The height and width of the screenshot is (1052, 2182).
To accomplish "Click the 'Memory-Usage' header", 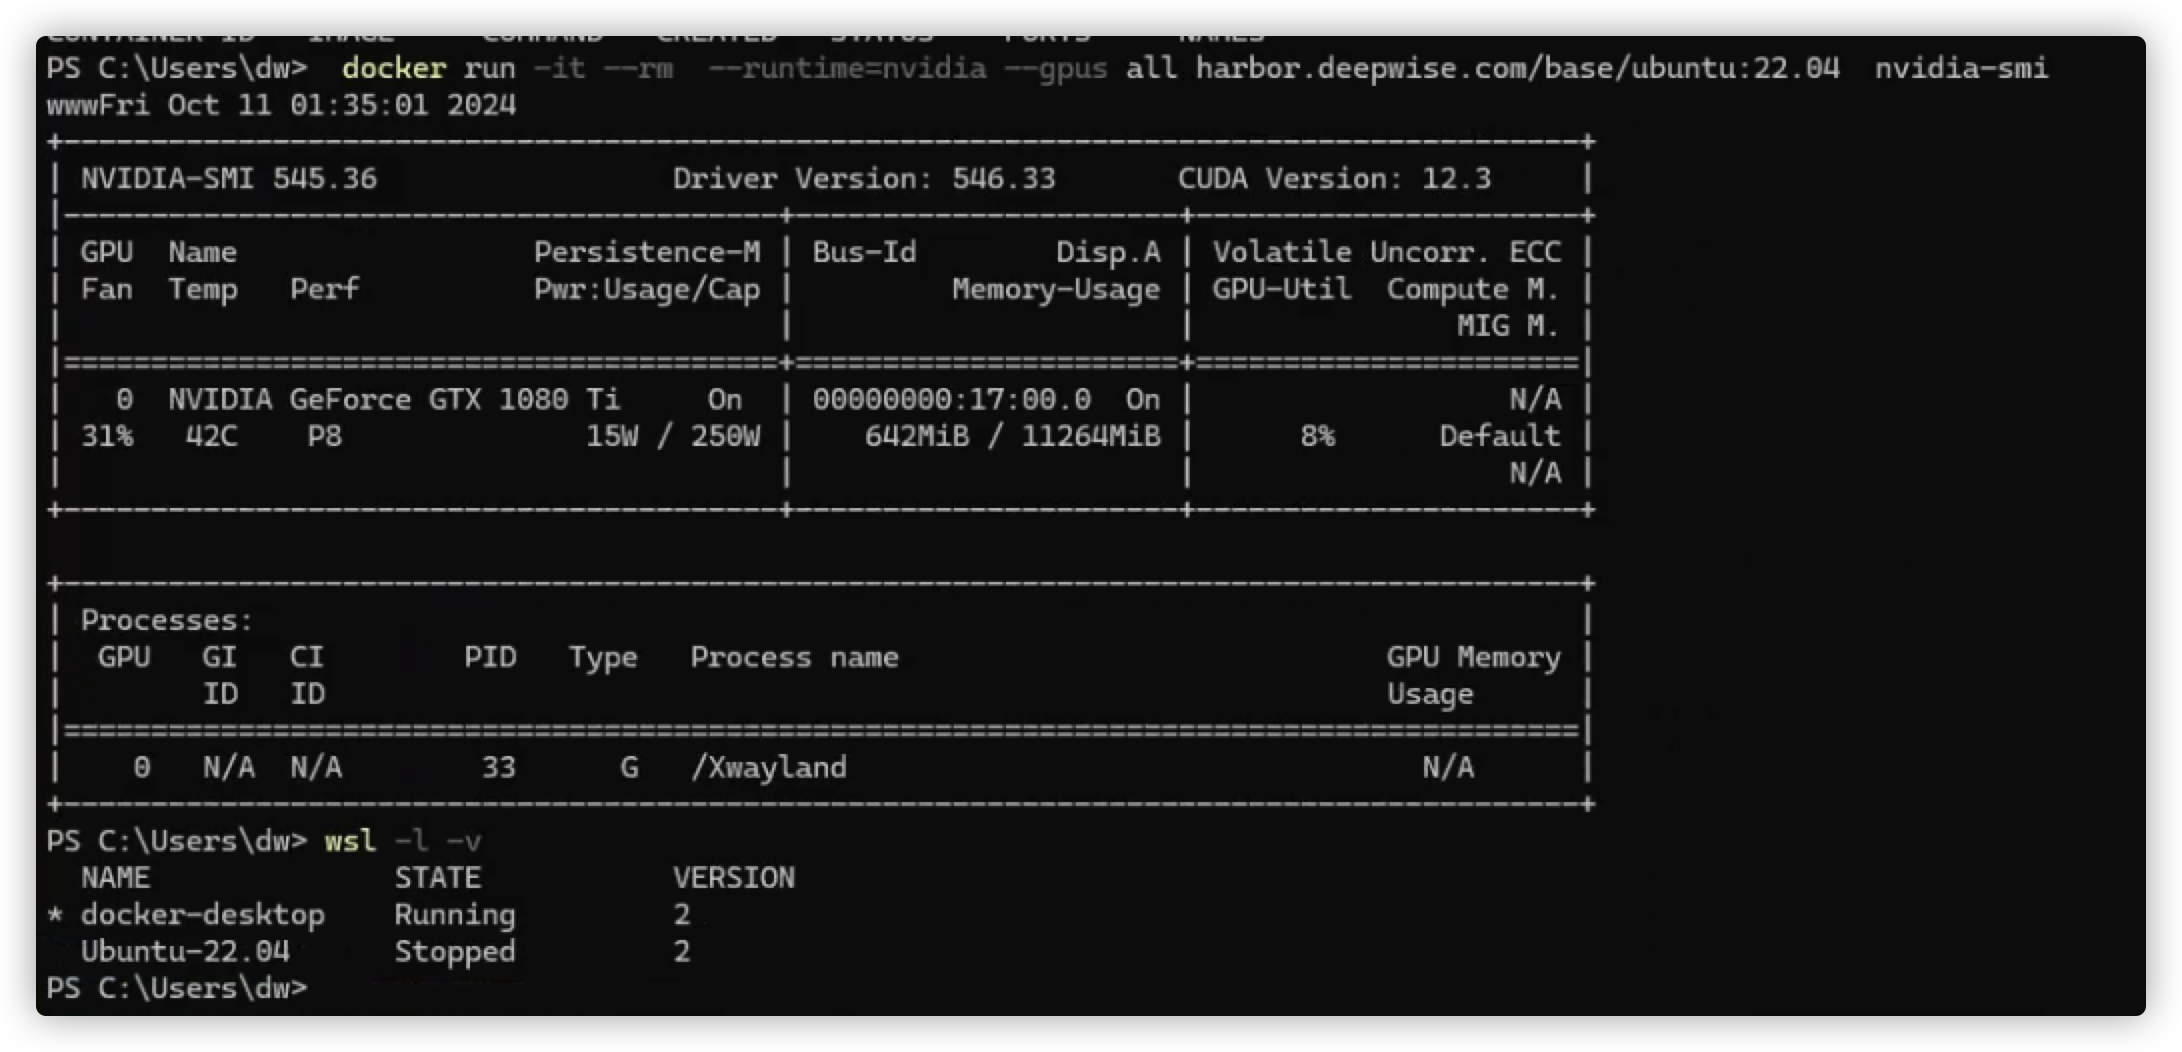I will click(1056, 290).
